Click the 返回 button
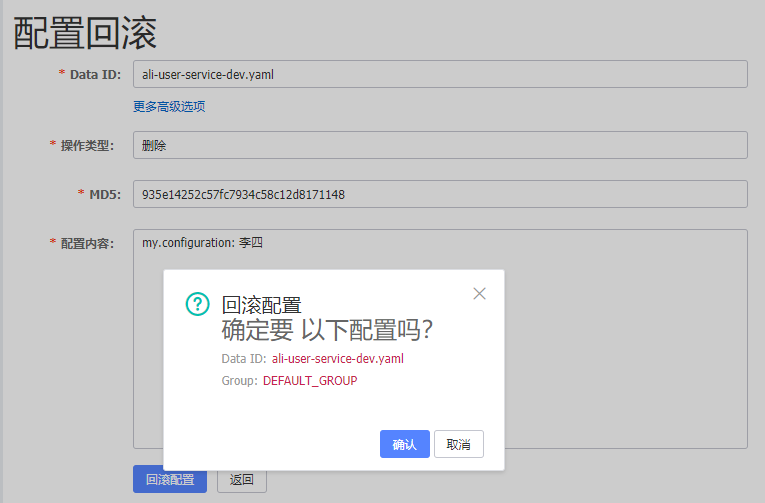 click(242, 480)
